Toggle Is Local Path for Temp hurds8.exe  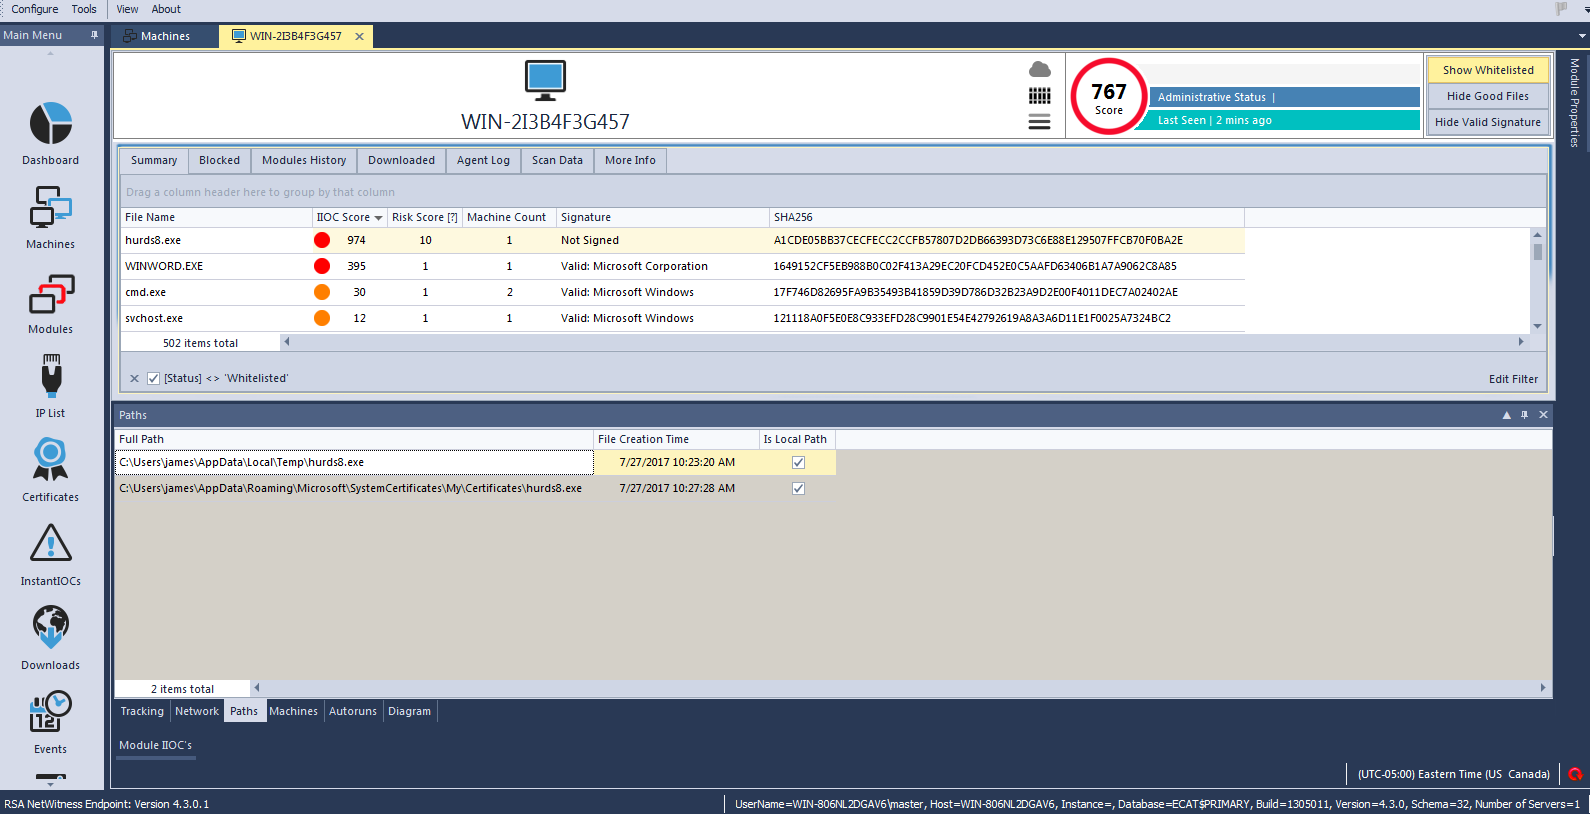pos(798,463)
